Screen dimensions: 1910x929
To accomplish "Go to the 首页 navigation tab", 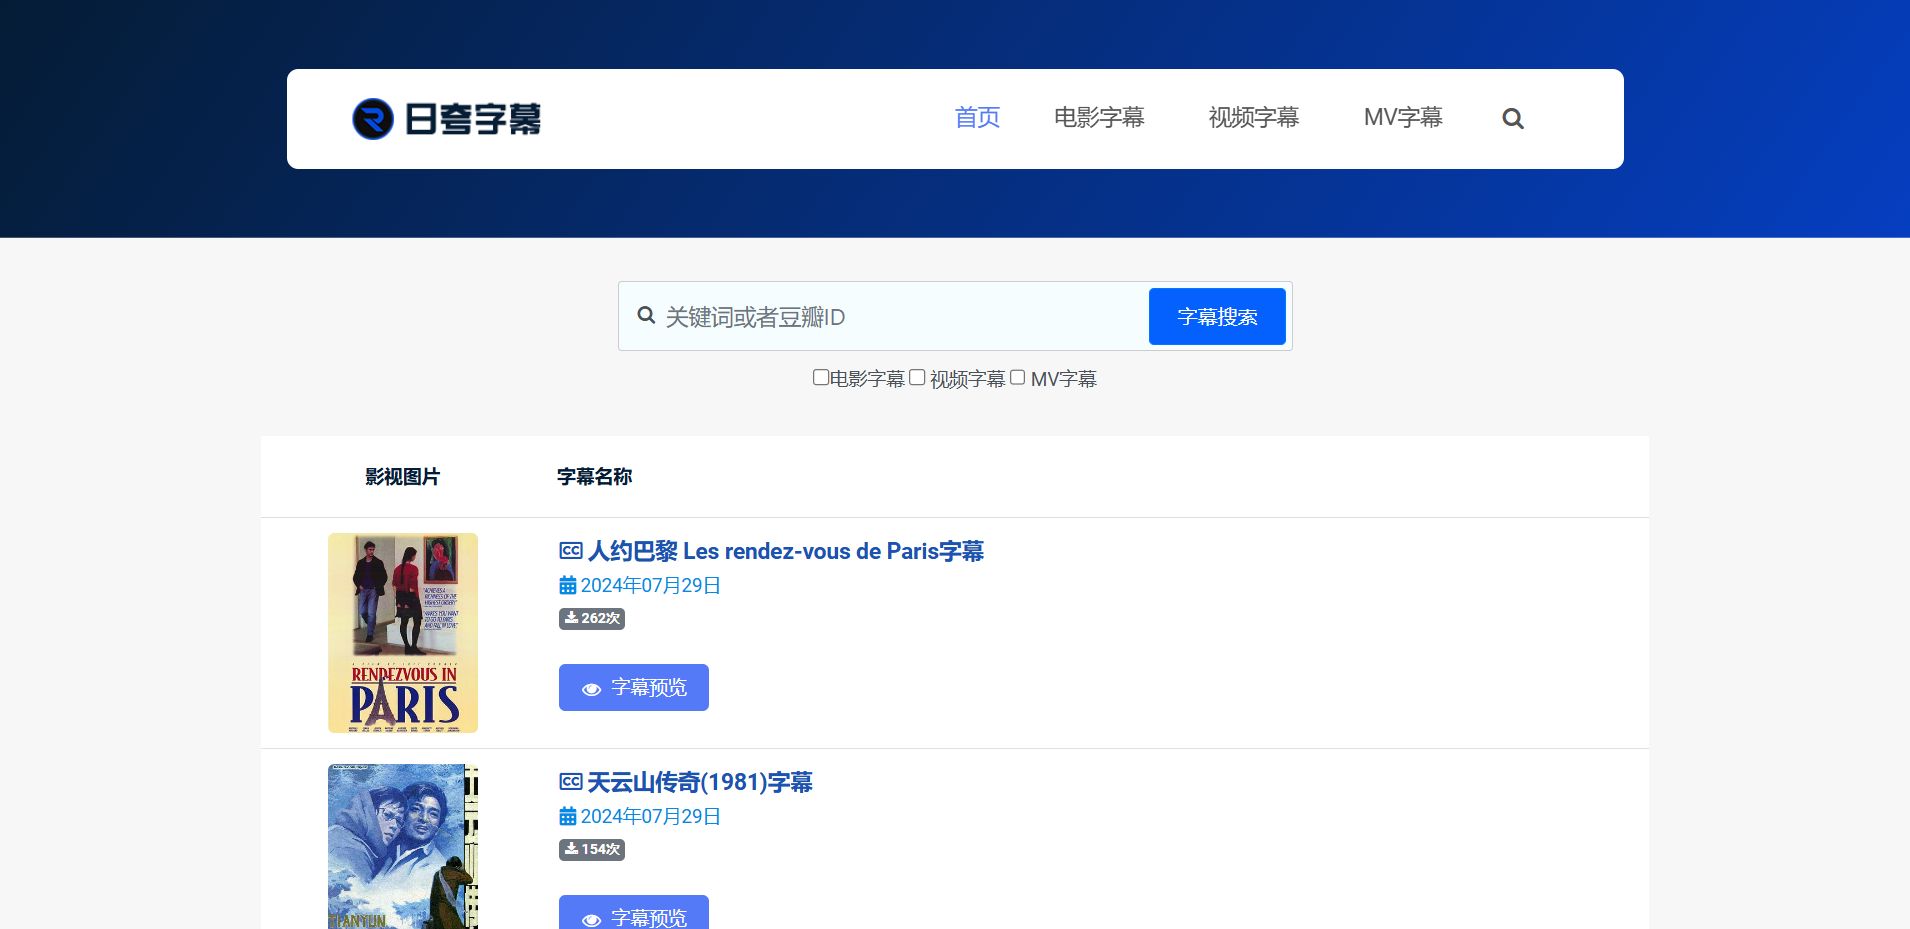I will [977, 118].
